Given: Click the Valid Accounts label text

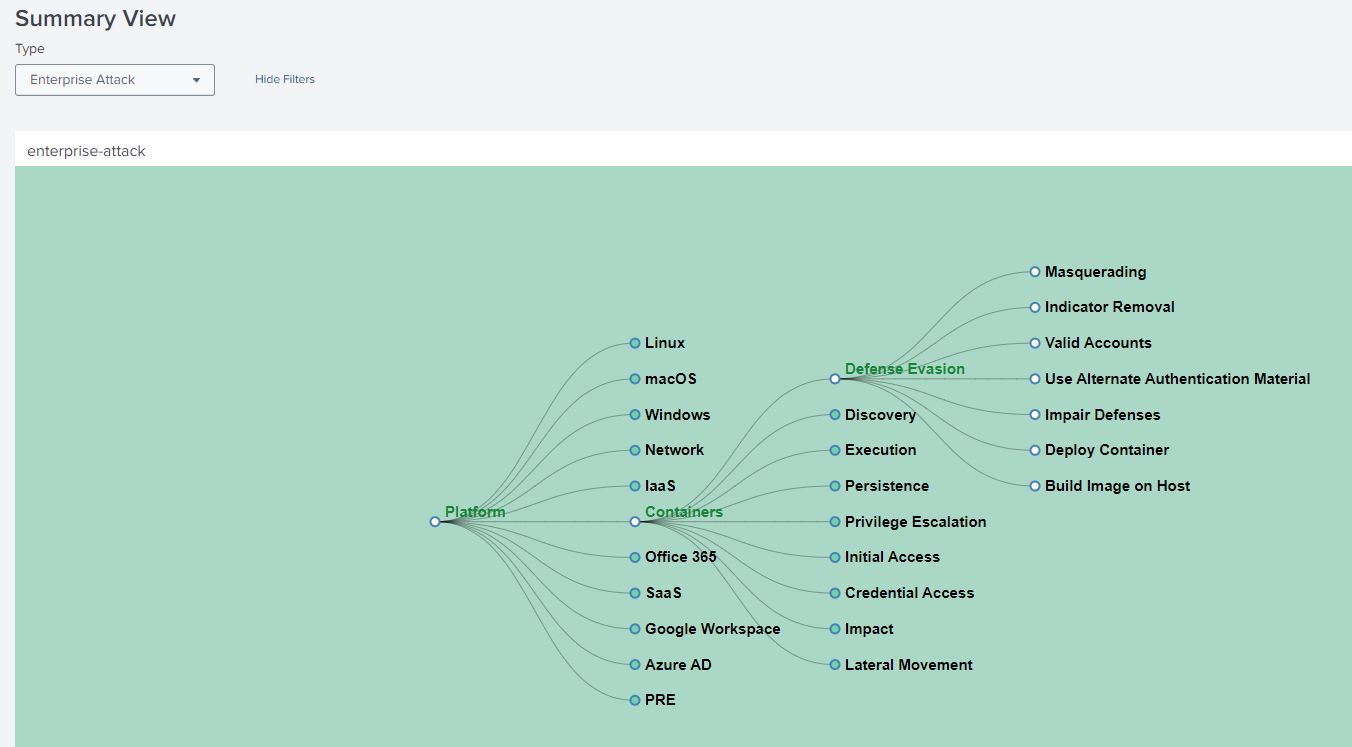Looking at the screenshot, I should click(1099, 343).
